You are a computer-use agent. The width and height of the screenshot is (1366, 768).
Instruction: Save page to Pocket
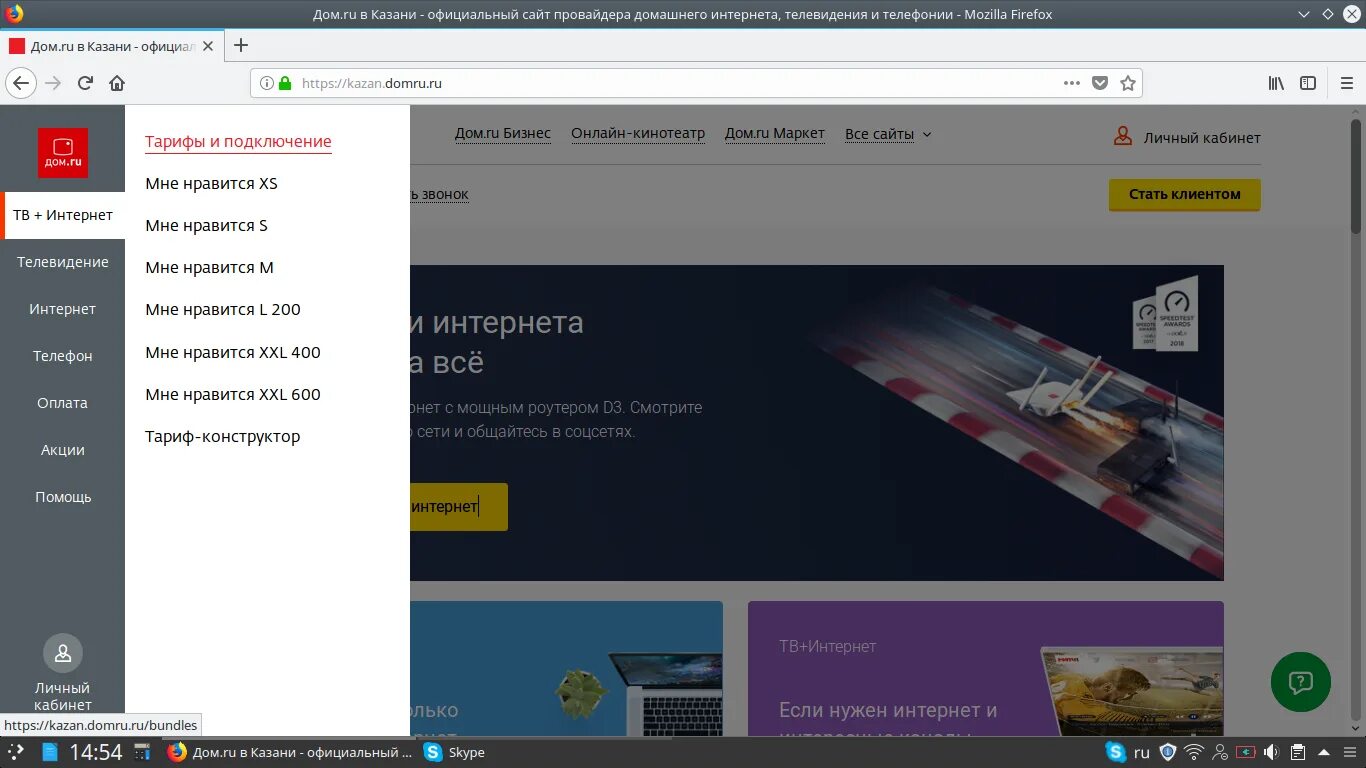(x=1100, y=83)
